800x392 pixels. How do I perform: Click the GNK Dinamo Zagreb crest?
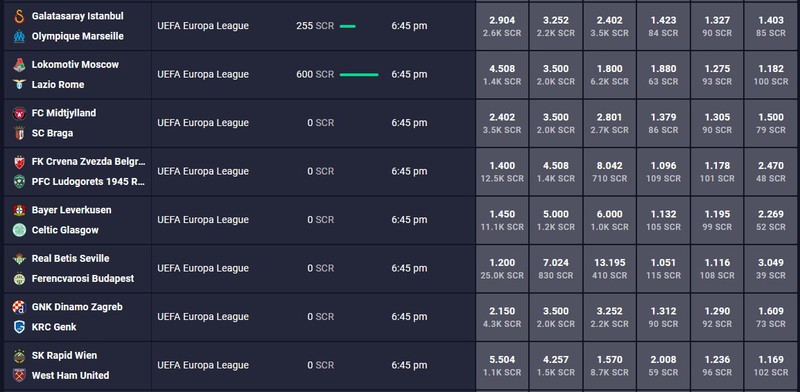[x=19, y=307]
